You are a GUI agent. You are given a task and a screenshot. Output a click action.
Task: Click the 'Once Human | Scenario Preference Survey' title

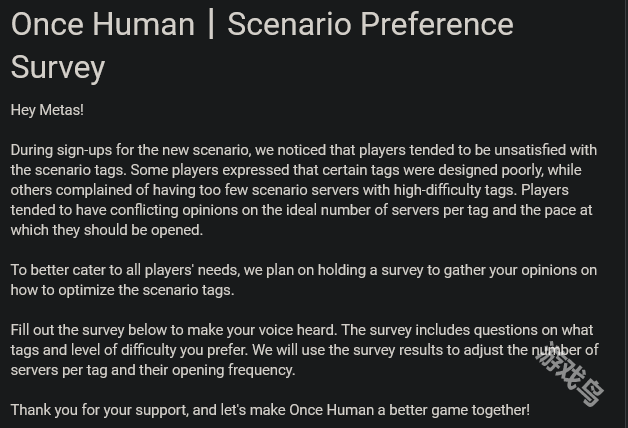(262, 45)
